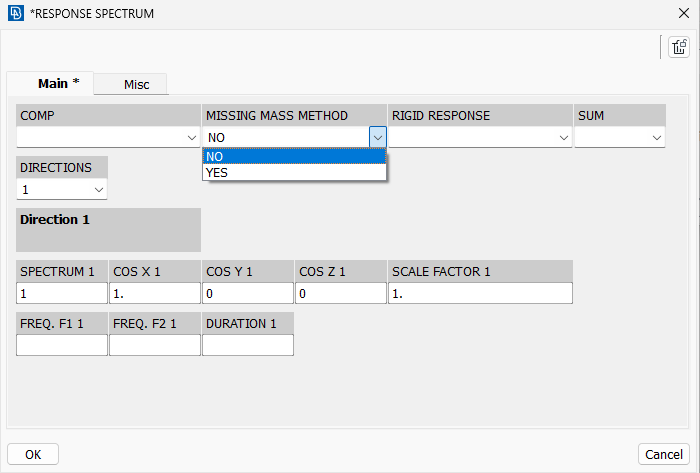Open the SUM dropdown

[620, 137]
